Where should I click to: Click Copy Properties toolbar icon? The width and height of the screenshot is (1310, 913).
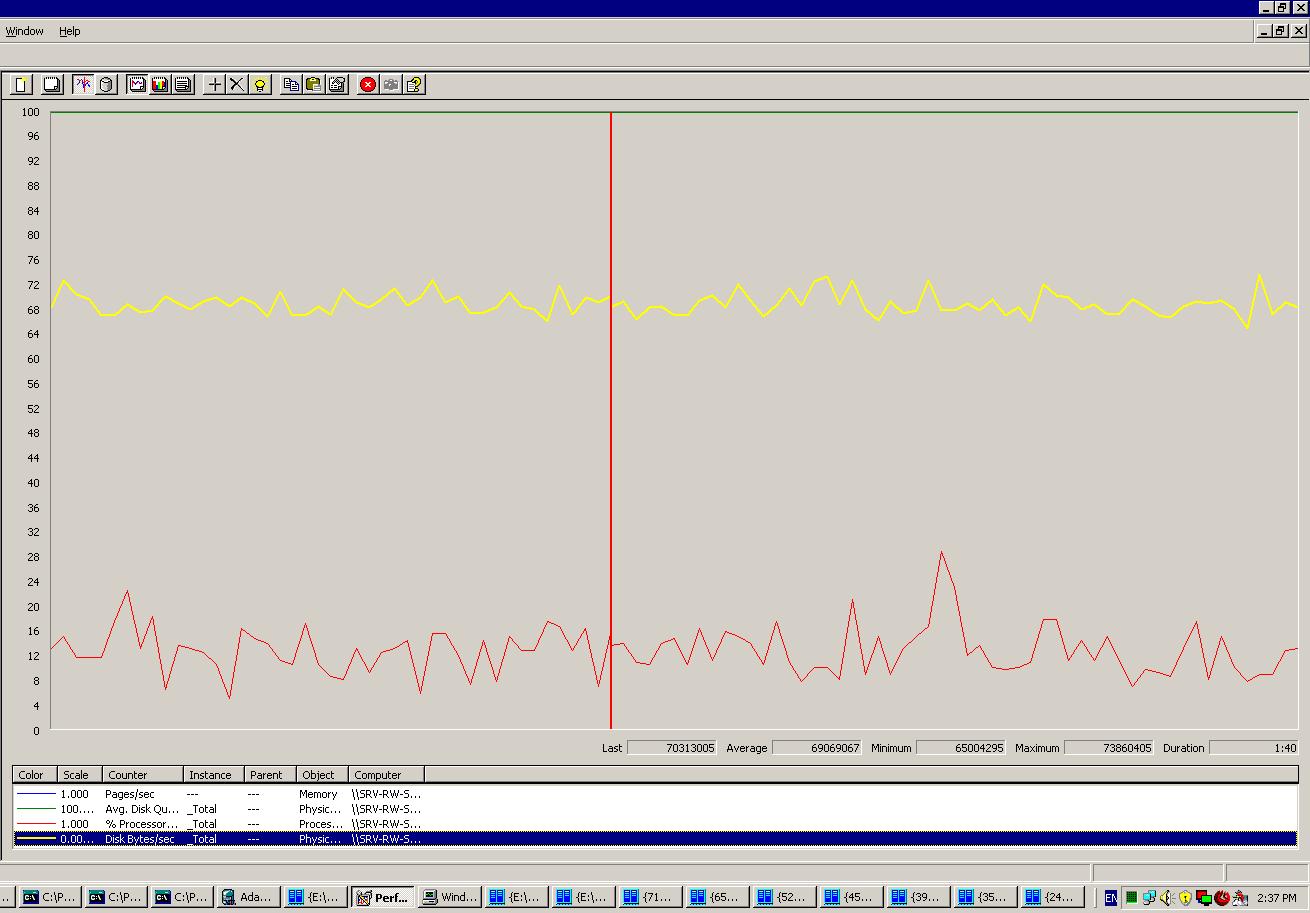coord(291,85)
